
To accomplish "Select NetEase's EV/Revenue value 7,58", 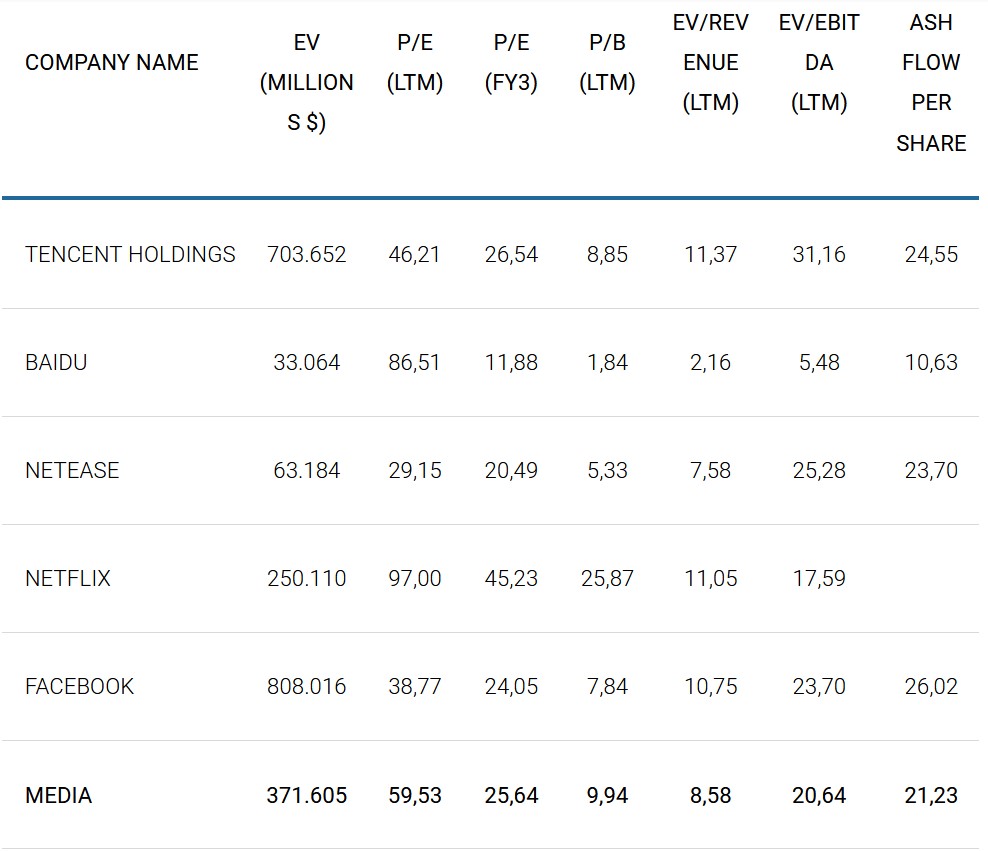I will pyautogui.click(x=711, y=470).
